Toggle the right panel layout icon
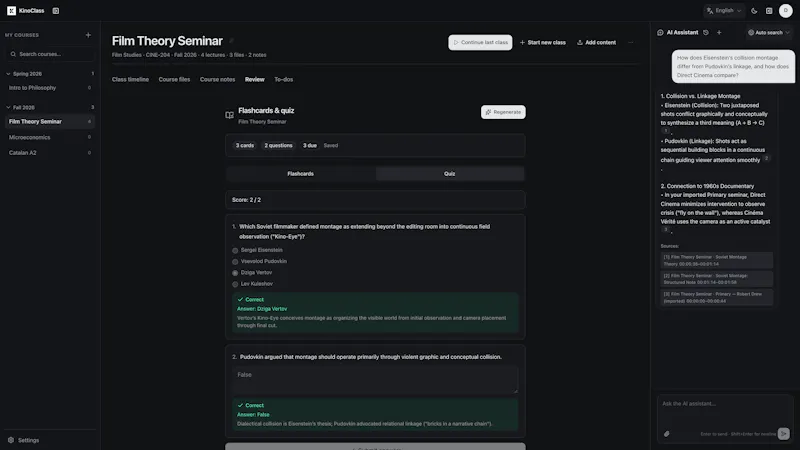 (769, 11)
